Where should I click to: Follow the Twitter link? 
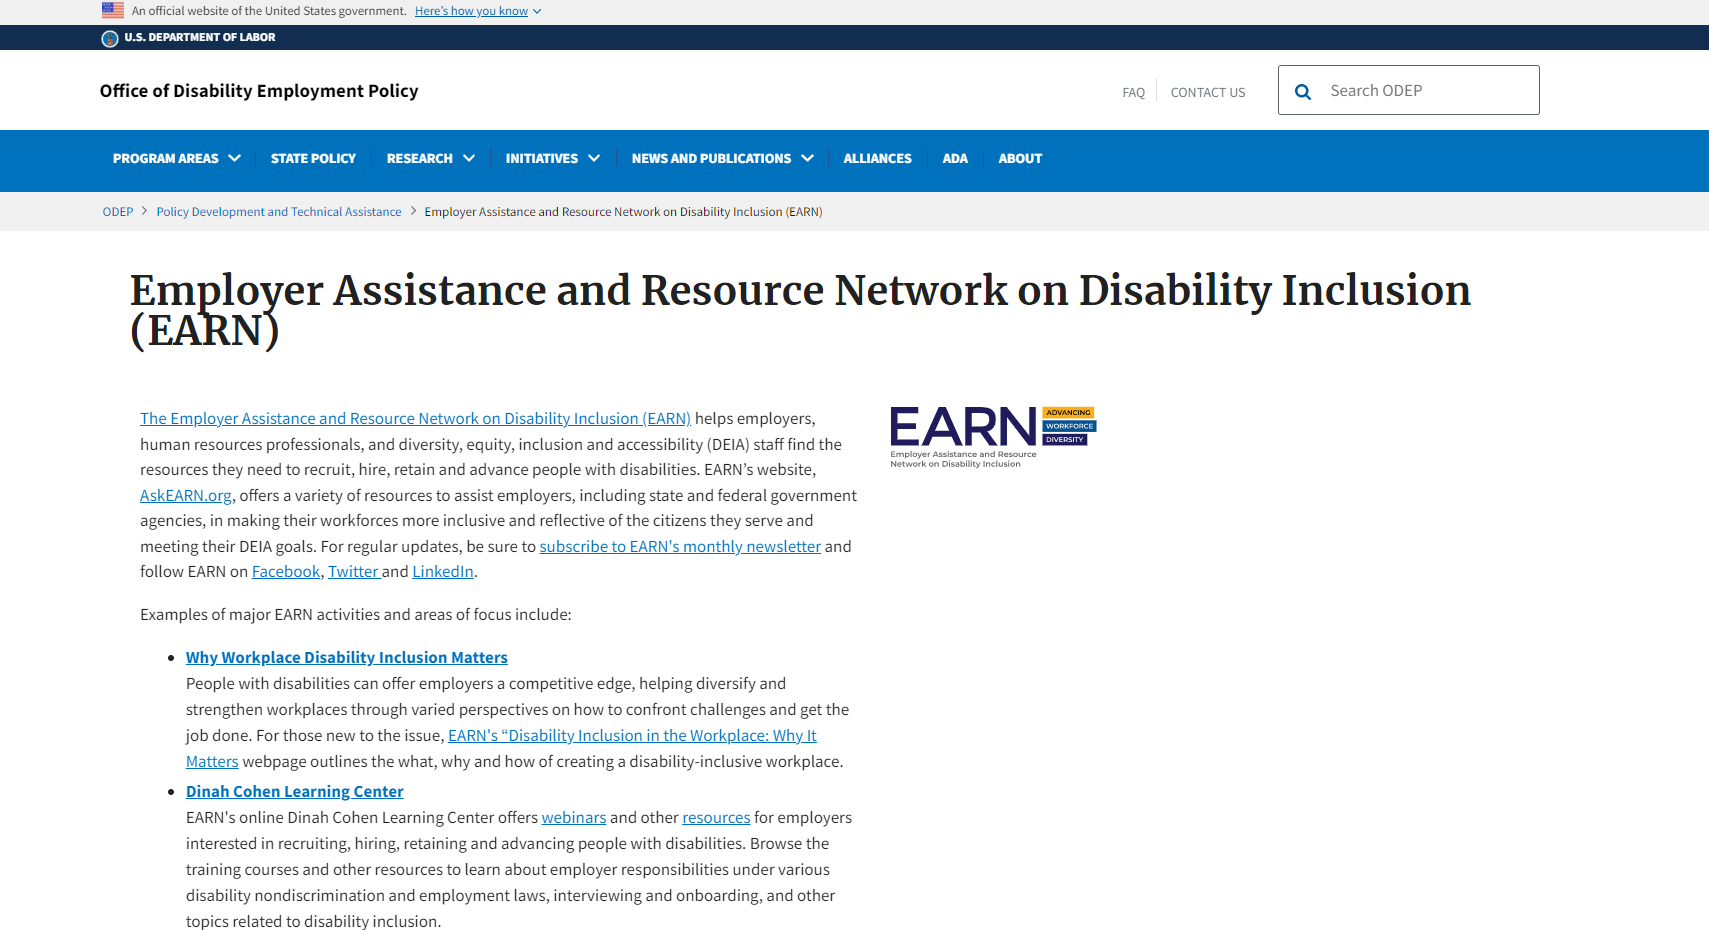[x=353, y=572]
